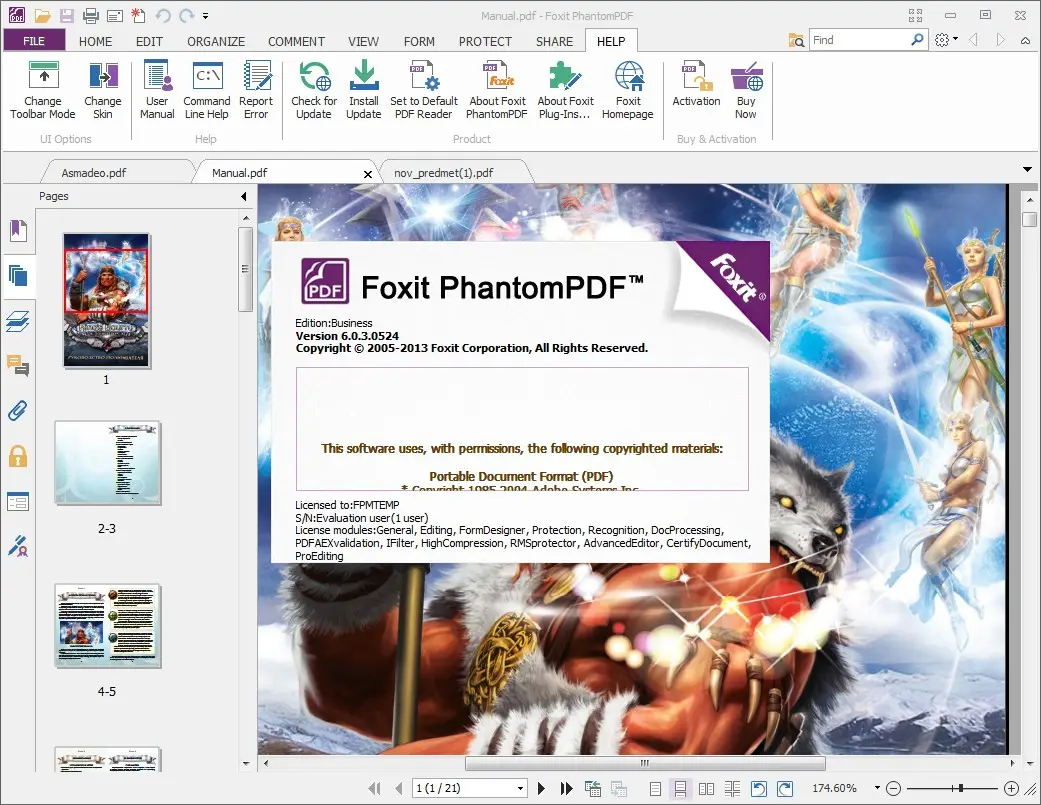The height and width of the screenshot is (805, 1041).
Task: Run Check for Update
Action: pyautogui.click(x=314, y=90)
